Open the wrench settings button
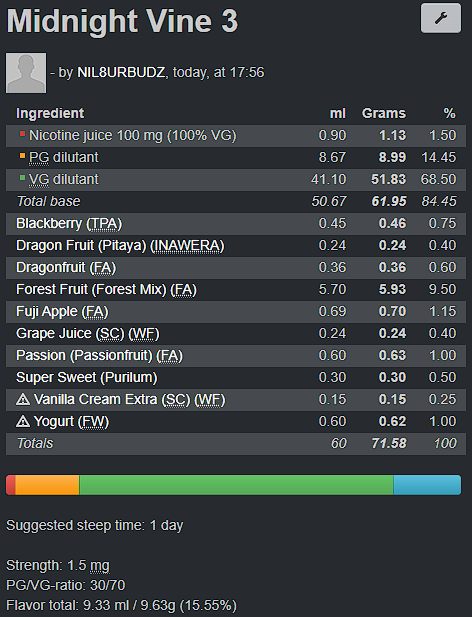 point(441,18)
